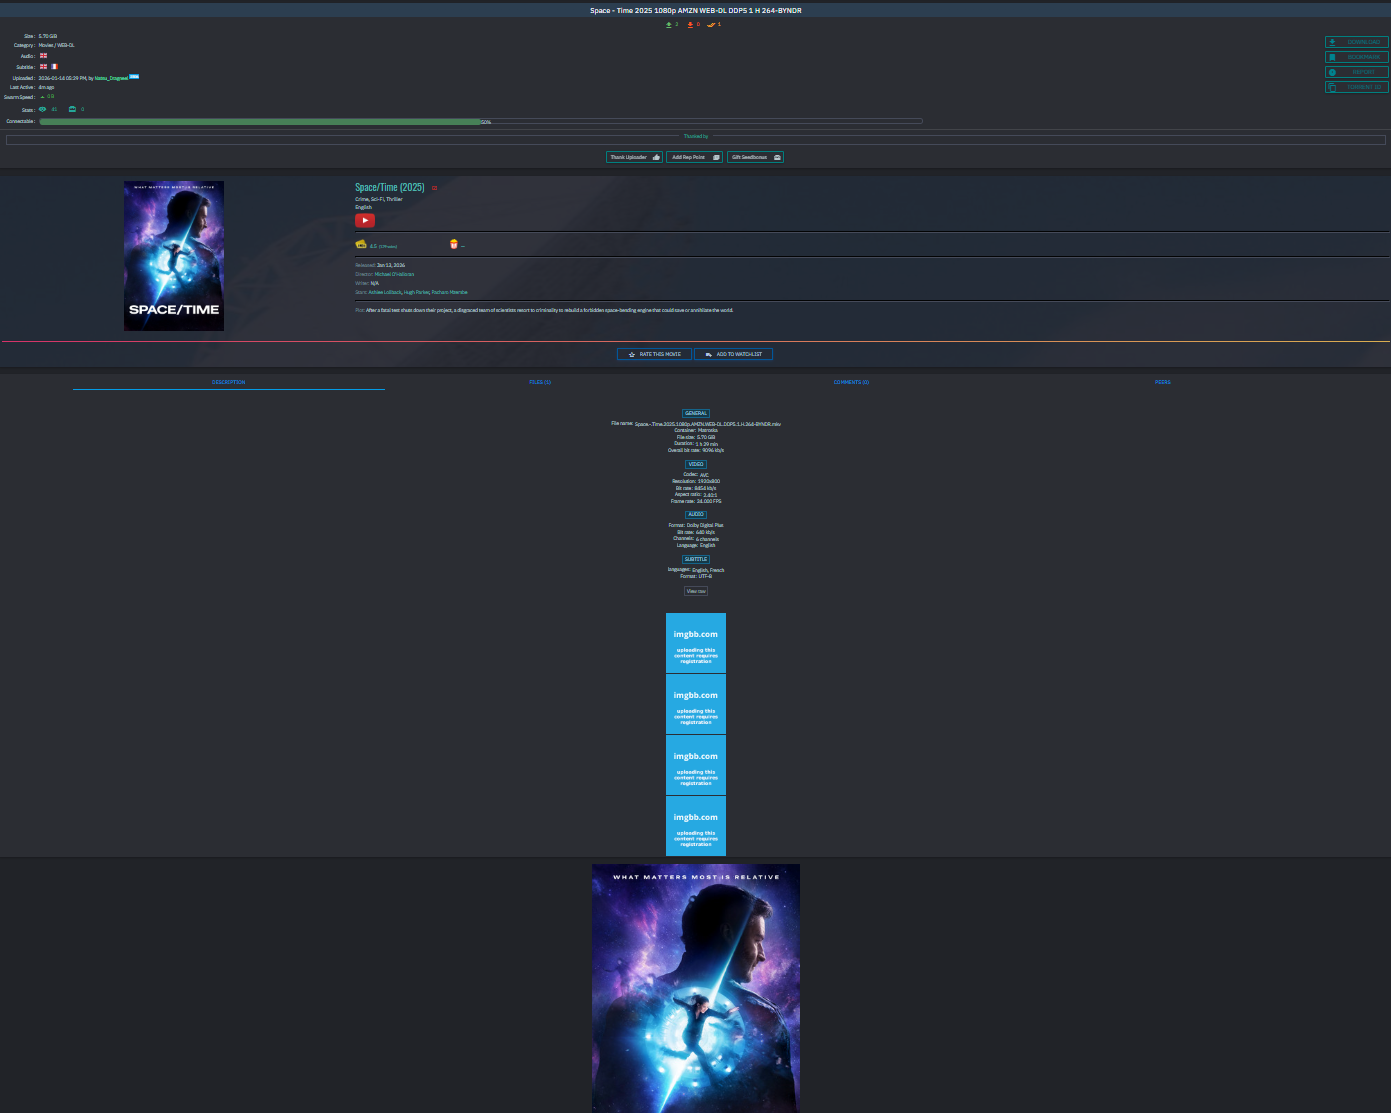This screenshot has width=1391, height=1113.
Task: Open the Space/Time (2025) title link
Action: [389, 188]
